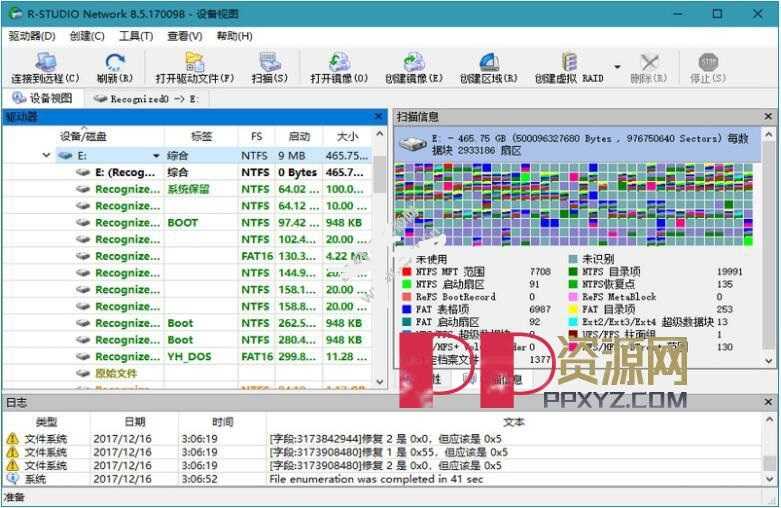Click drive icon of 144.9 Recognized row
Screen dimensions: 781x508
coord(83,273)
